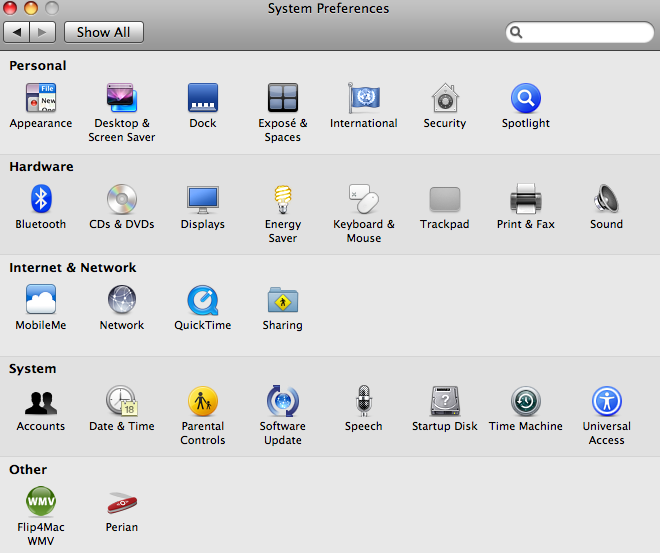The height and width of the screenshot is (553, 660).
Task: Click the "Personal" section heading
Action: [x=38, y=66]
